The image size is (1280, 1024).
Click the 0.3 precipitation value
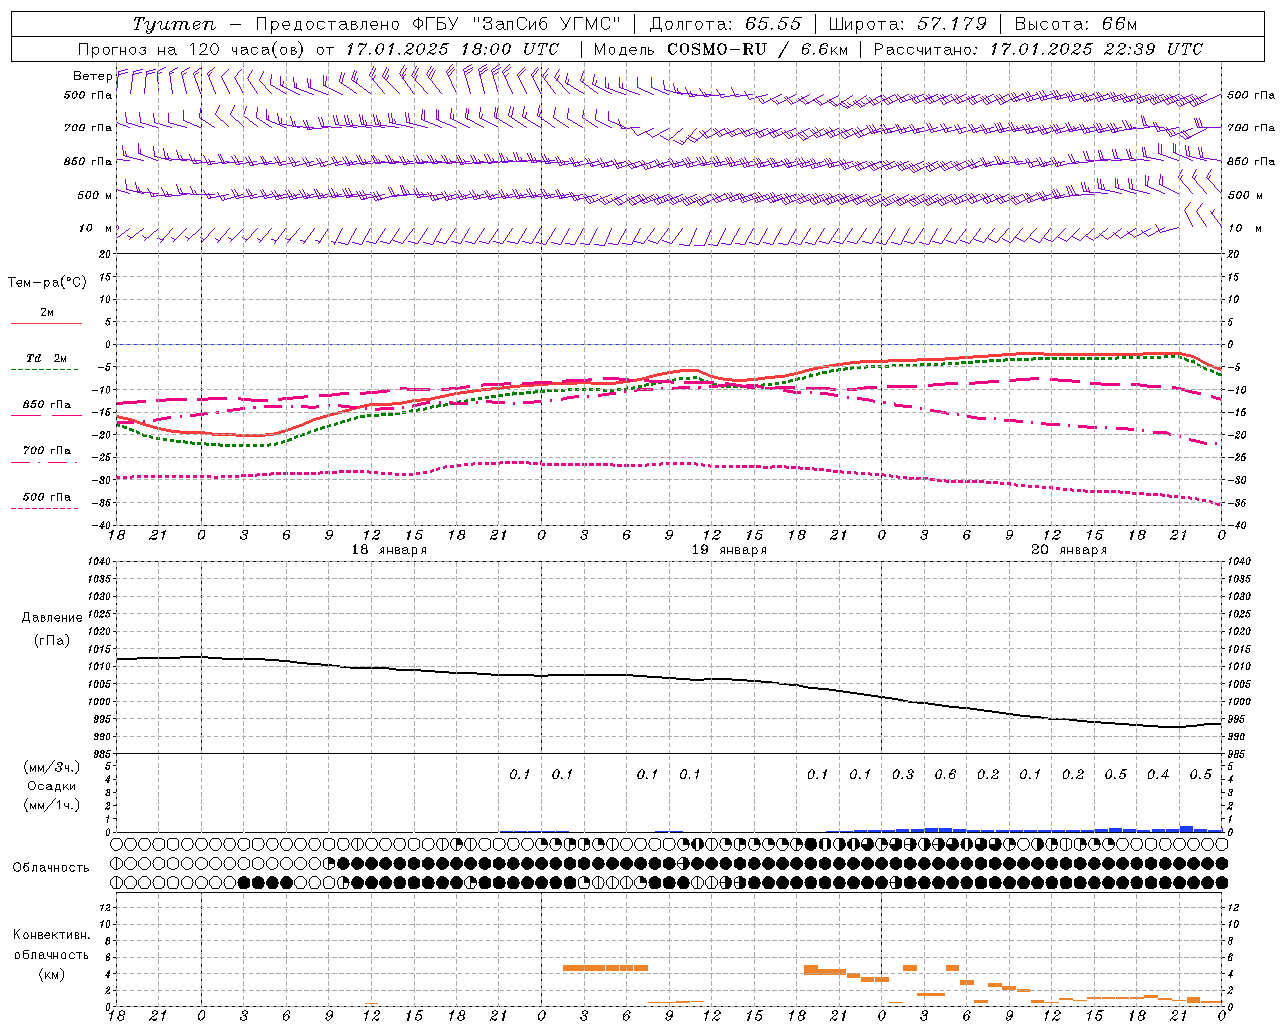(903, 775)
